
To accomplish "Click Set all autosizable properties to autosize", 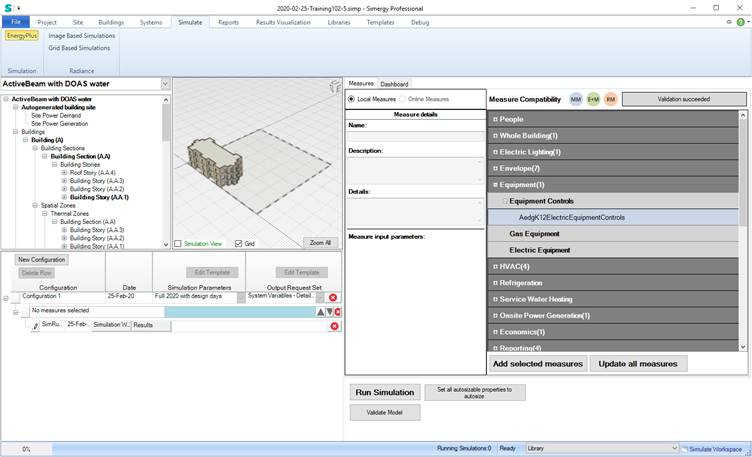I will coord(475,392).
